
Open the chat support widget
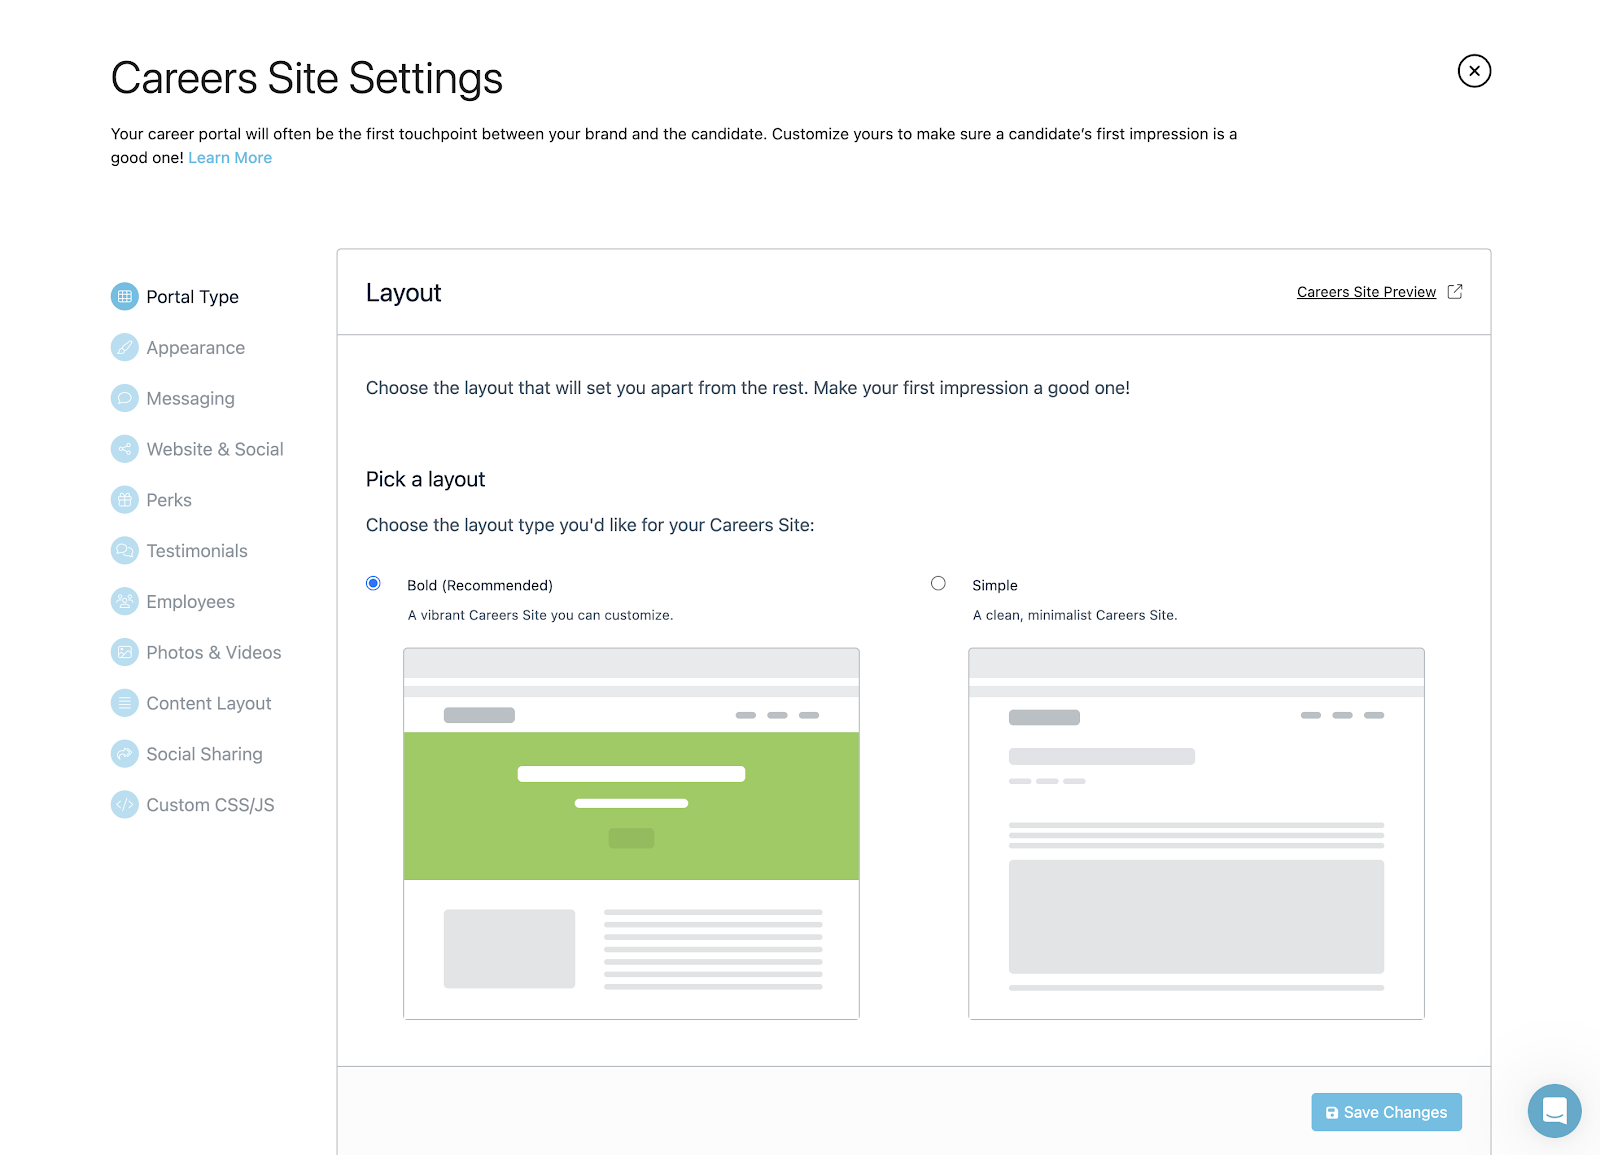1554,1111
